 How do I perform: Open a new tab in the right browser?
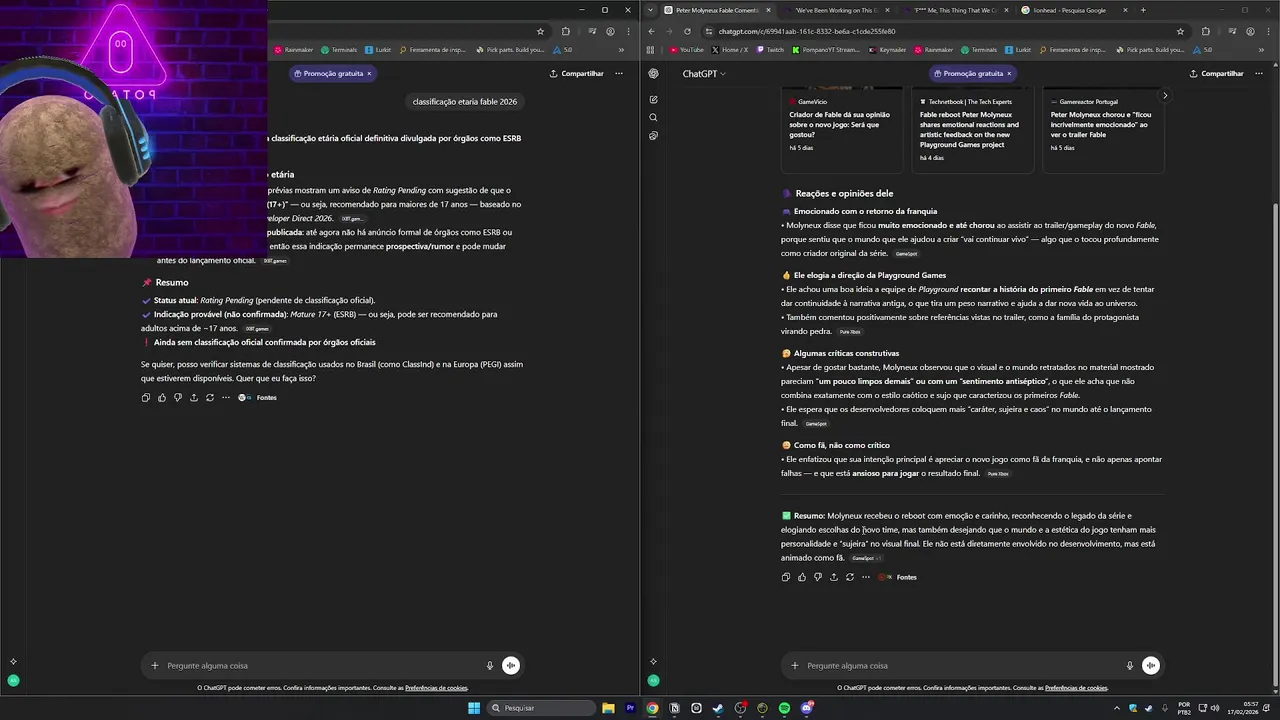pos(1143,10)
